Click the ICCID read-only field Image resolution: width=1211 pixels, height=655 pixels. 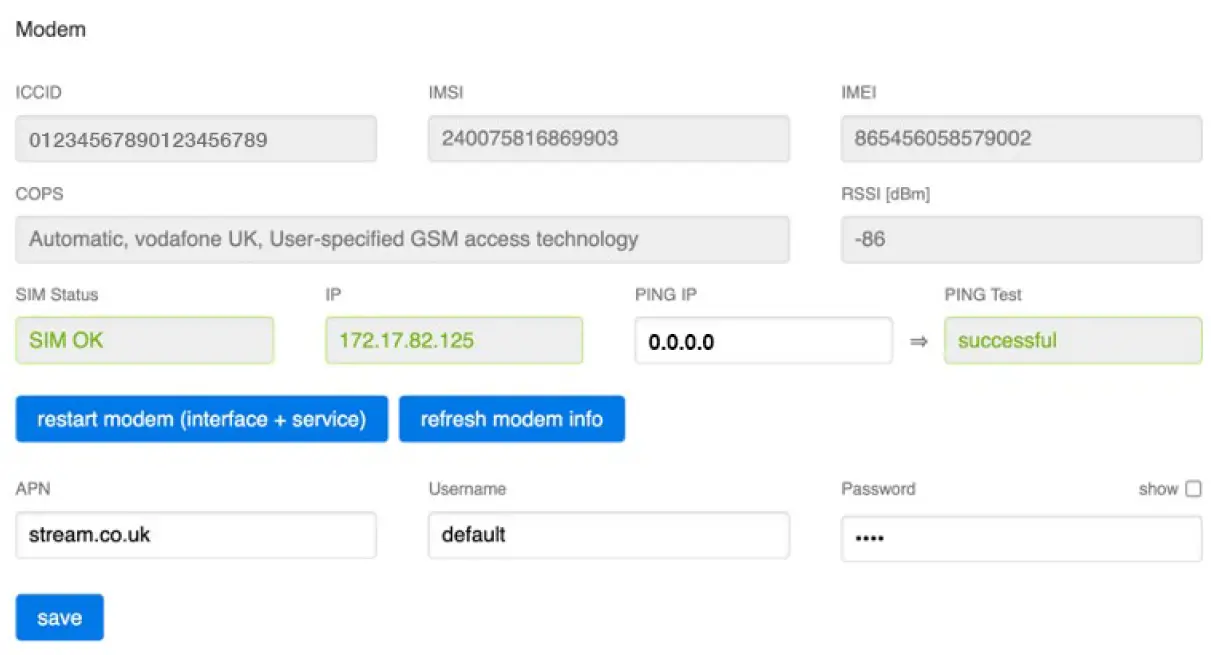[196, 139]
